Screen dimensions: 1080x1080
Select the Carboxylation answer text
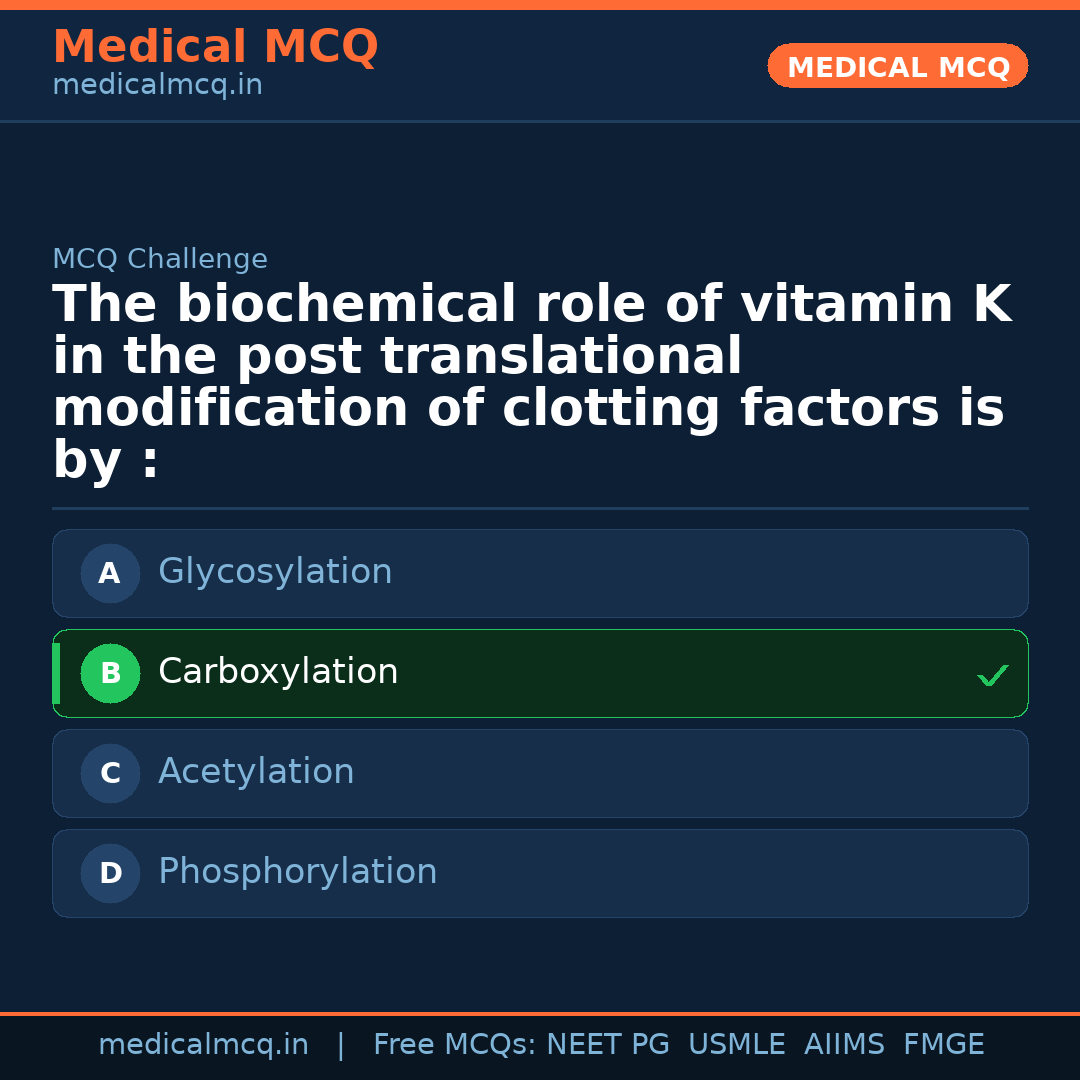278,672
